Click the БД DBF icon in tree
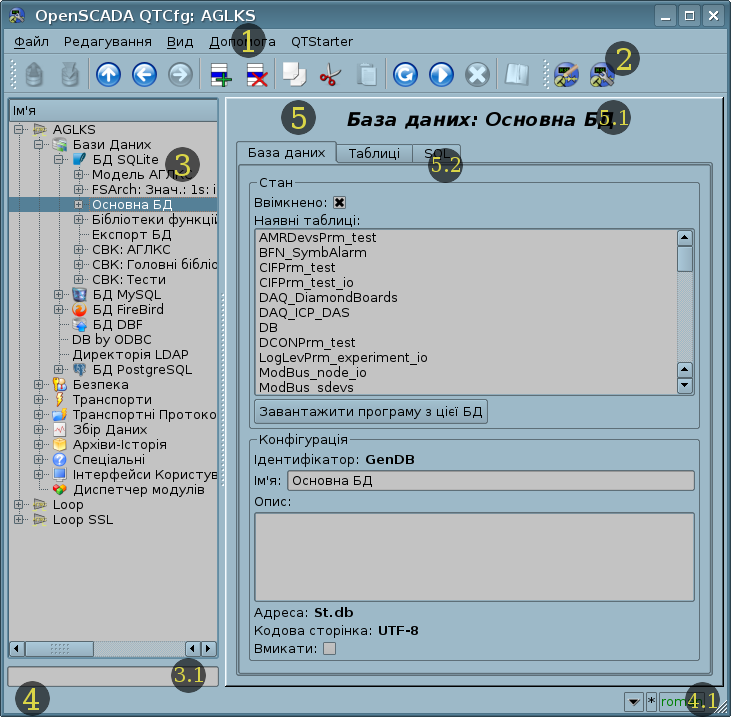 [80, 324]
